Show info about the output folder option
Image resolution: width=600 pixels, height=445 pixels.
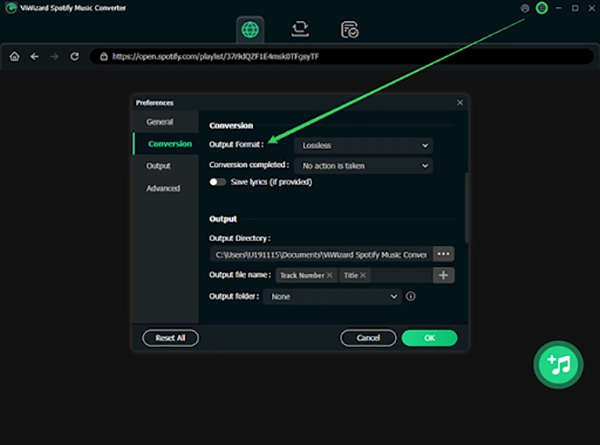410,296
